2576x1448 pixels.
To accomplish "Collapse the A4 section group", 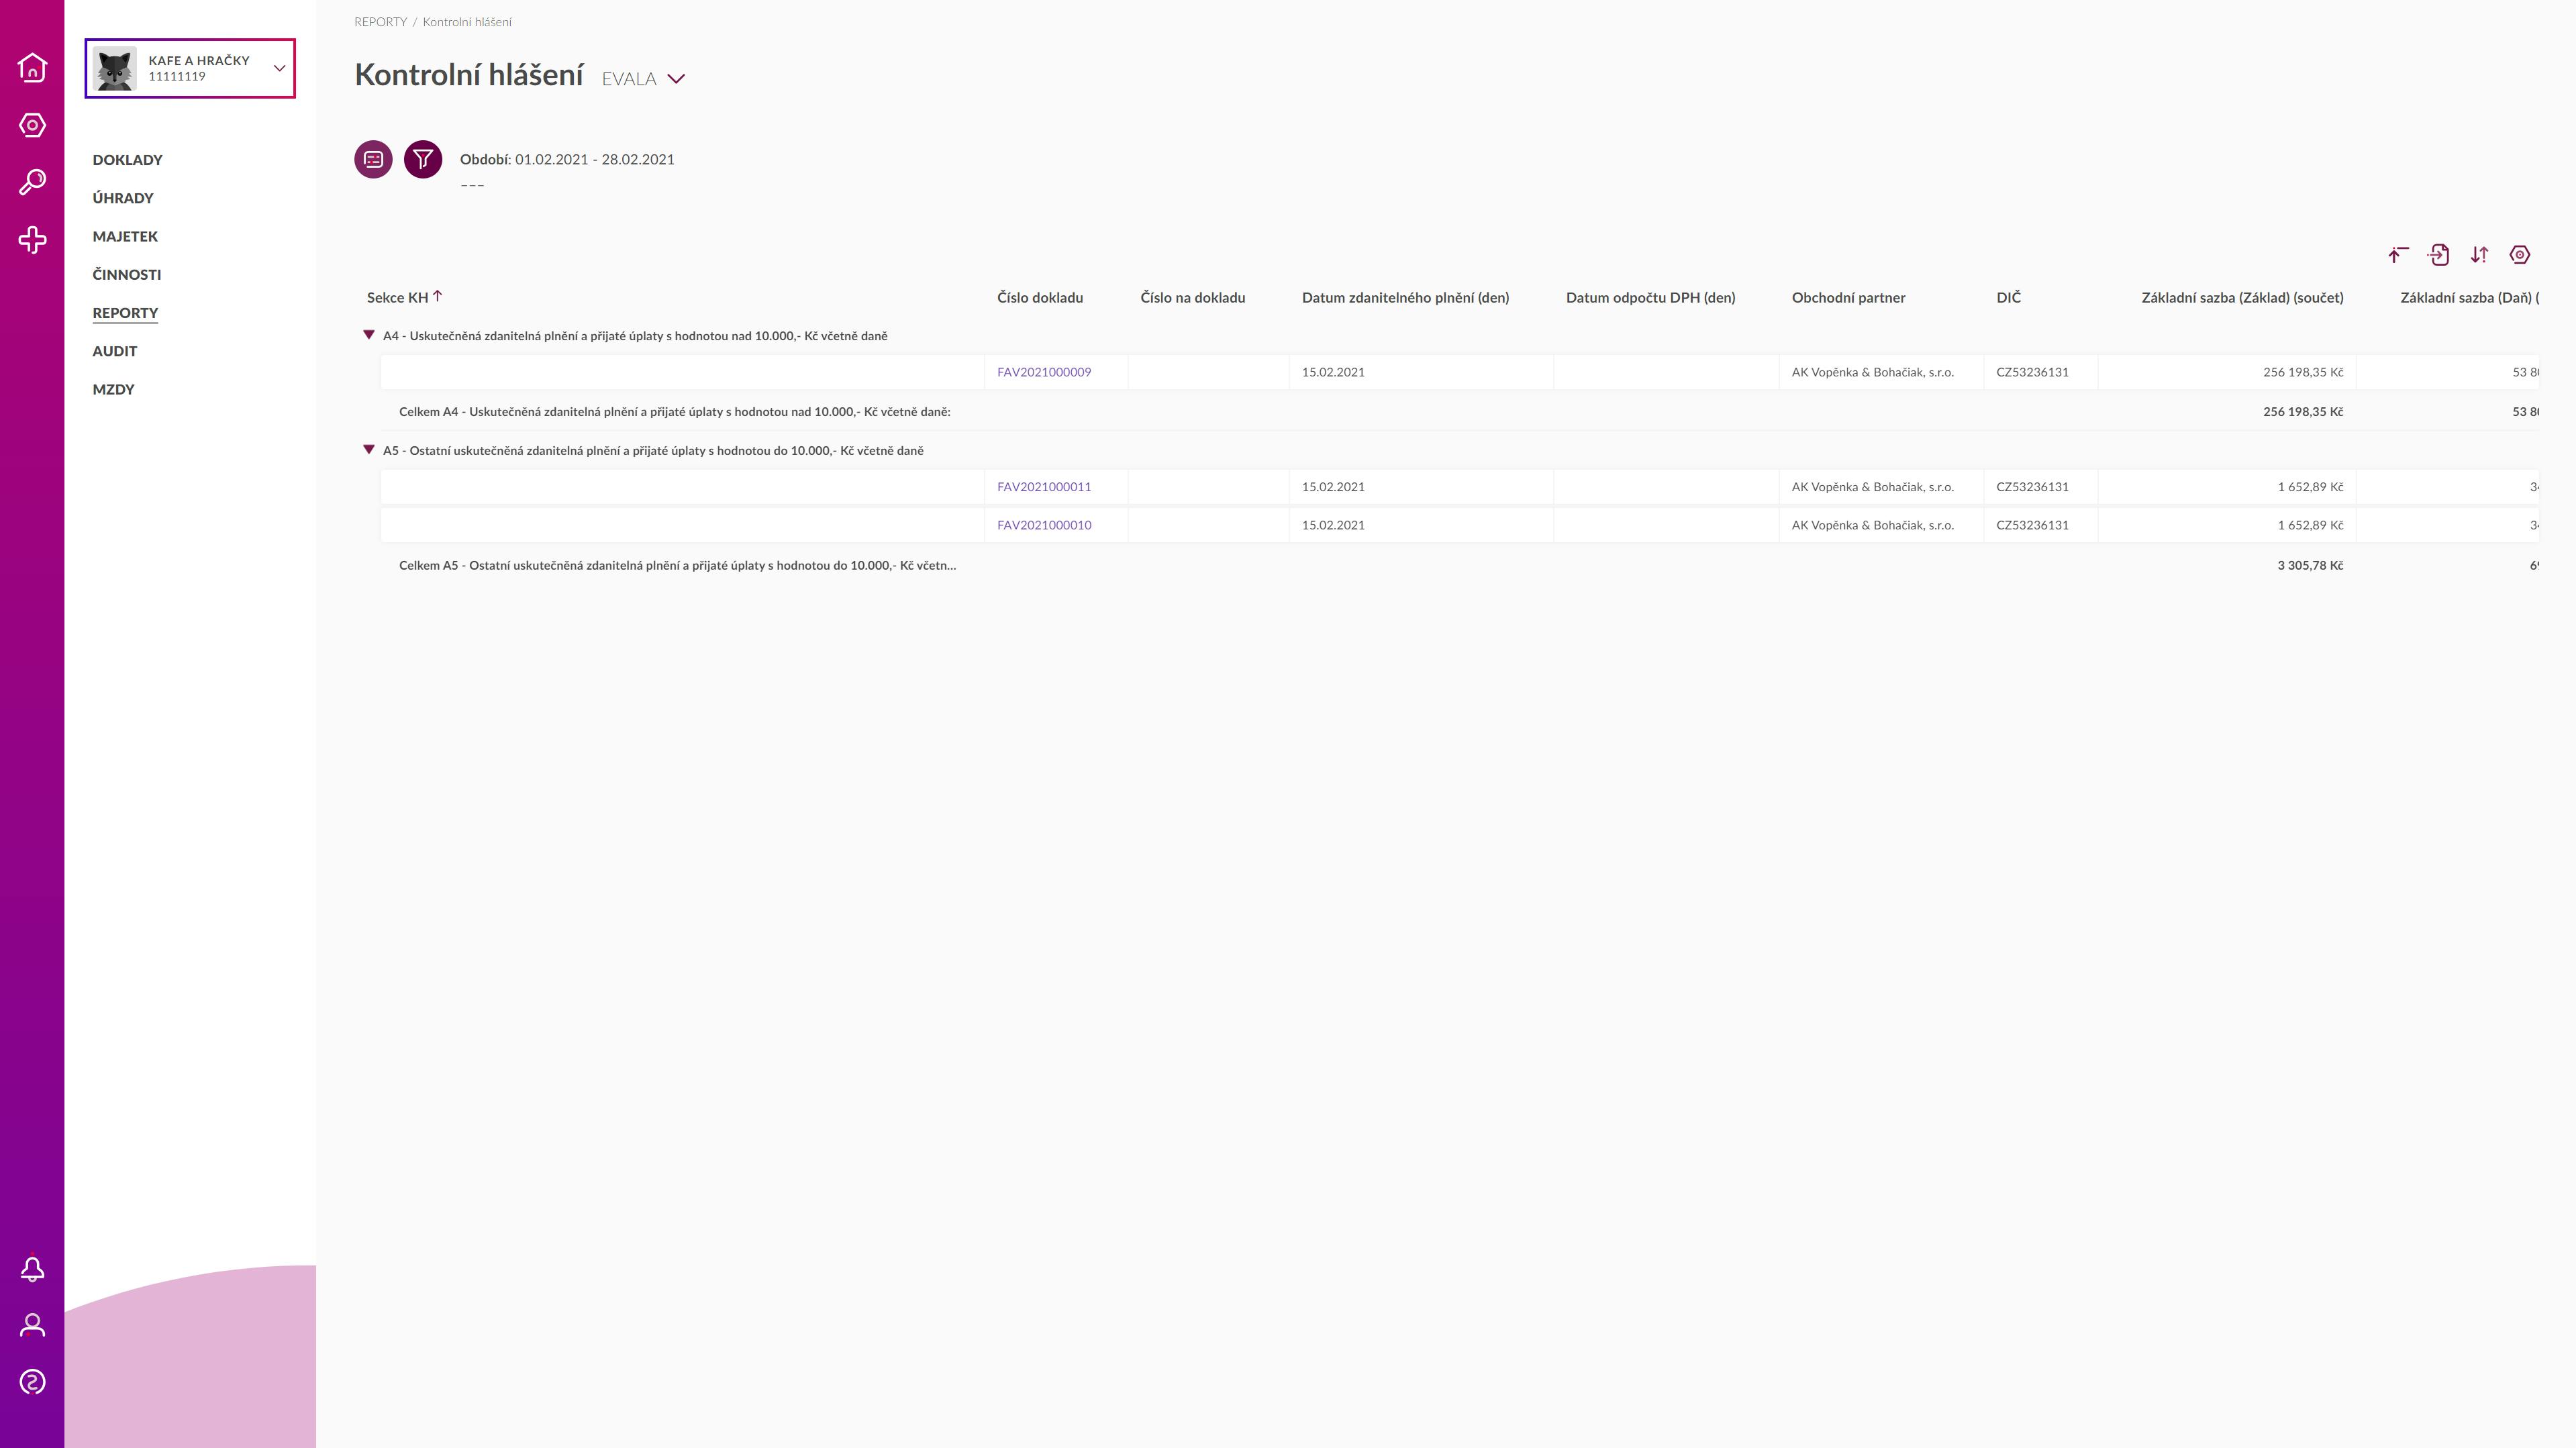I will [x=369, y=335].
